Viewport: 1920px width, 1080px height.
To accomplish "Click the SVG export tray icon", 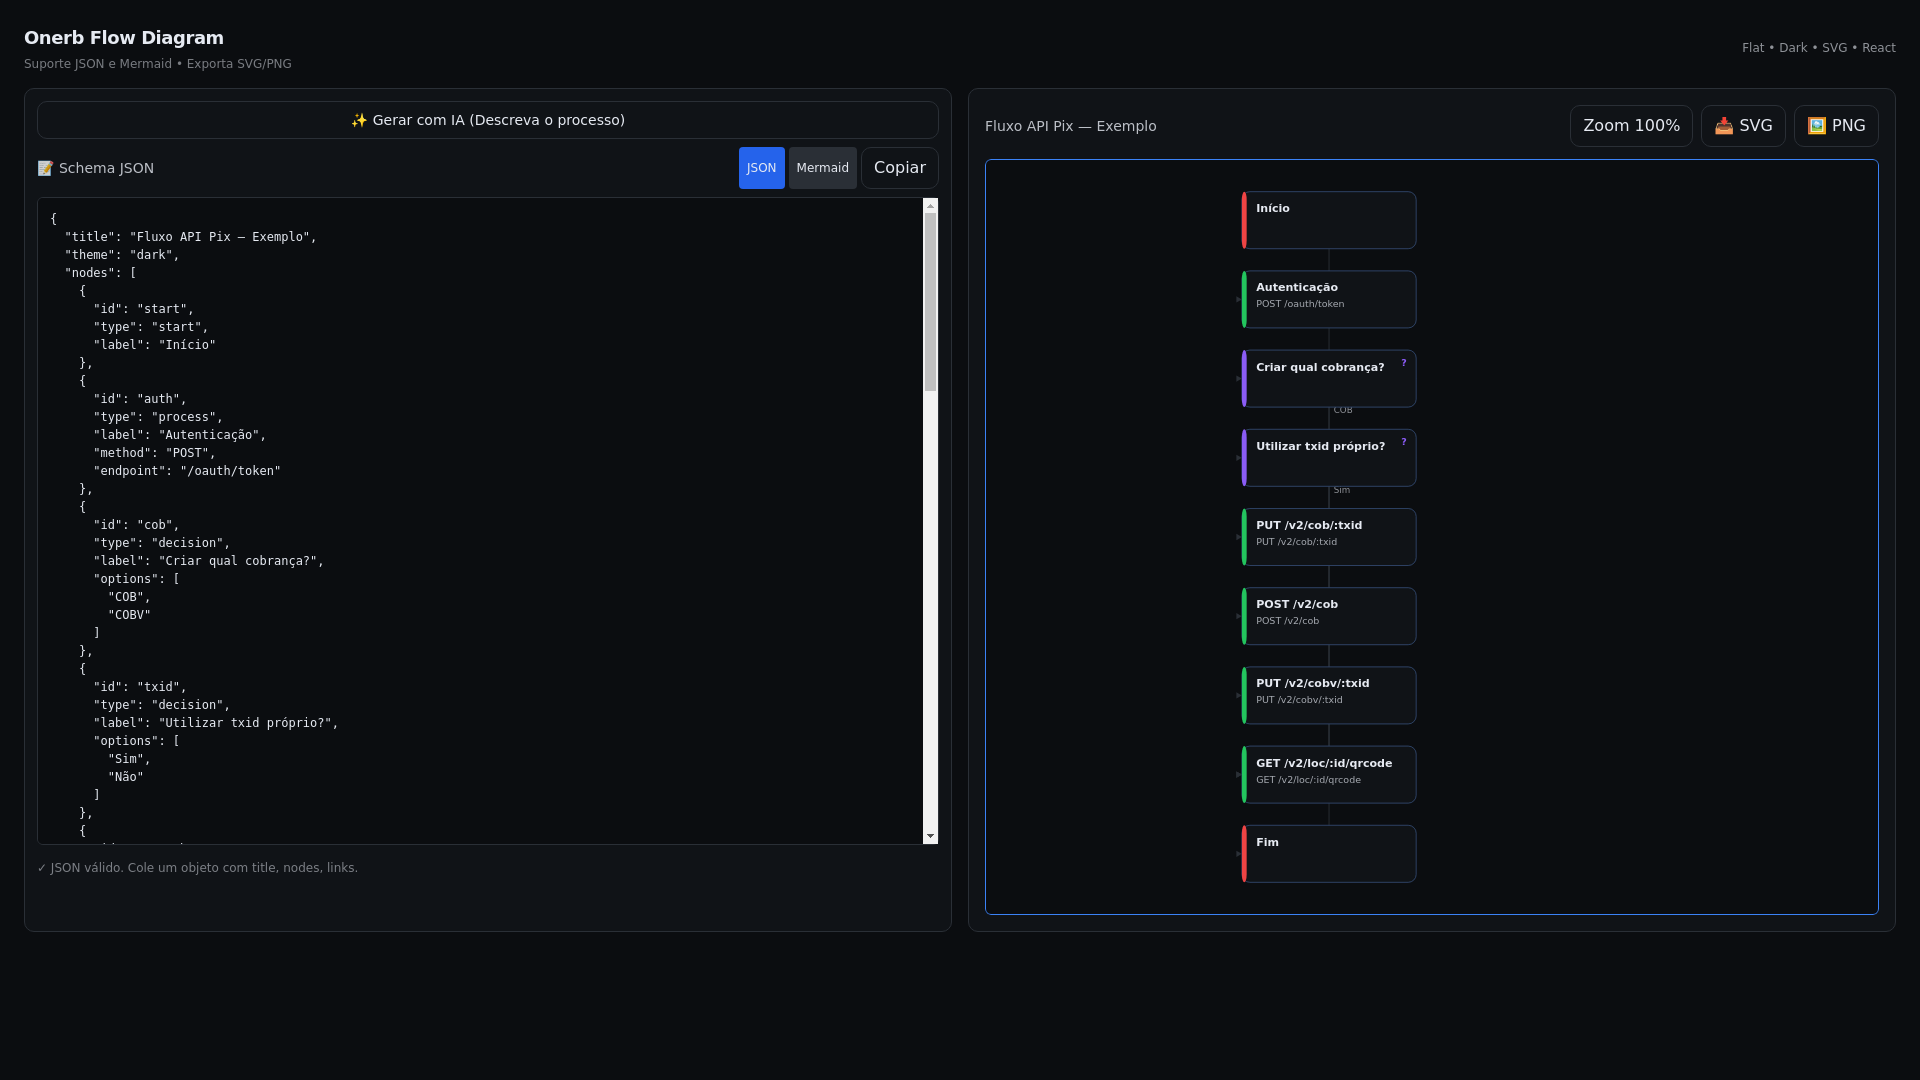I will (x=1724, y=126).
